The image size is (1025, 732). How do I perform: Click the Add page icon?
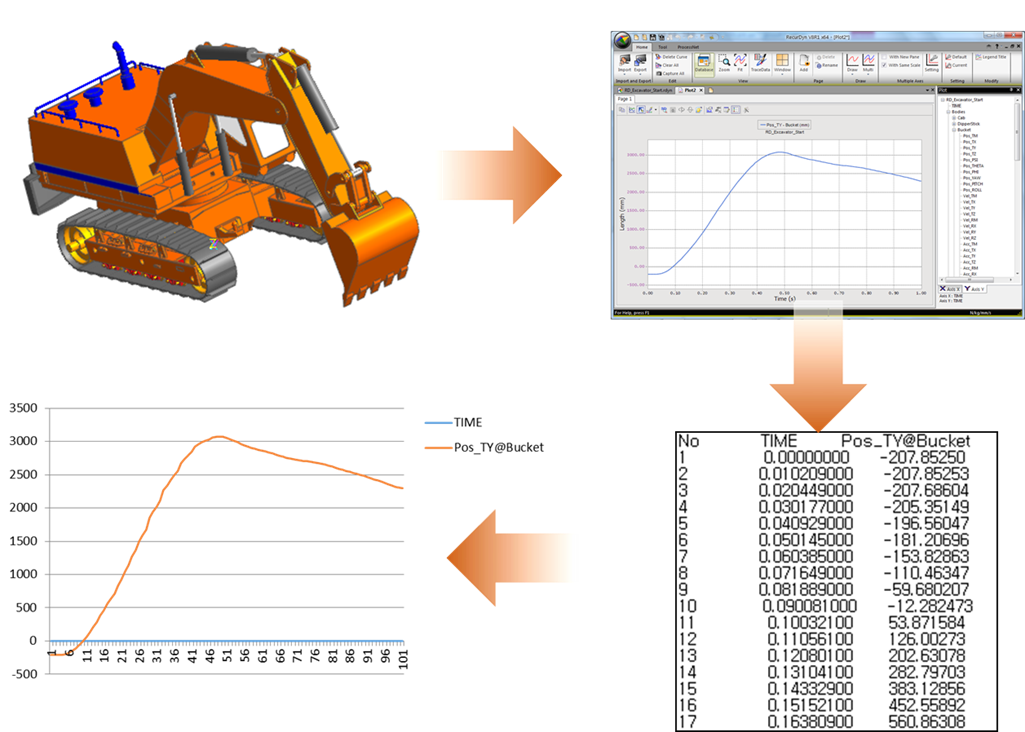click(x=804, y=63)
